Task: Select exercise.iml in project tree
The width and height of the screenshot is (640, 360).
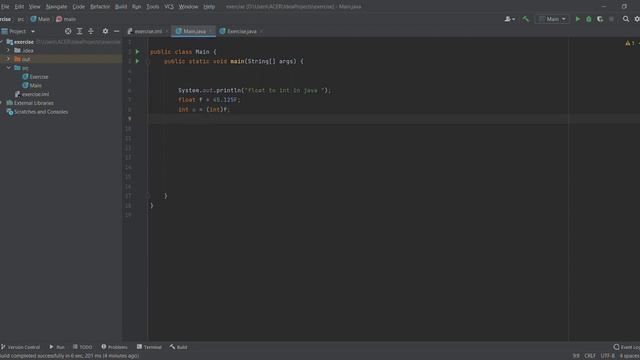Action: coord(32,94)
